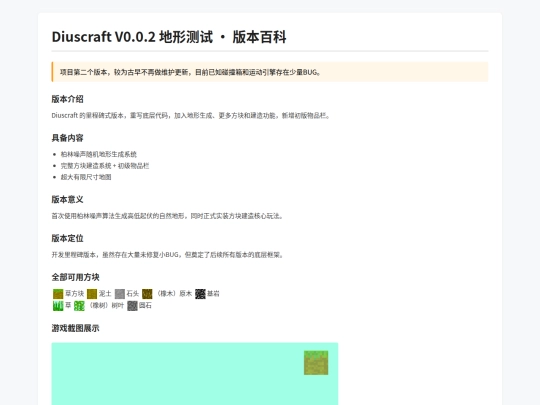This screenshot has width=540, height=405.
Task: Click the bullet 超大有限尺寸地图
Action: (x=86, y=177)
